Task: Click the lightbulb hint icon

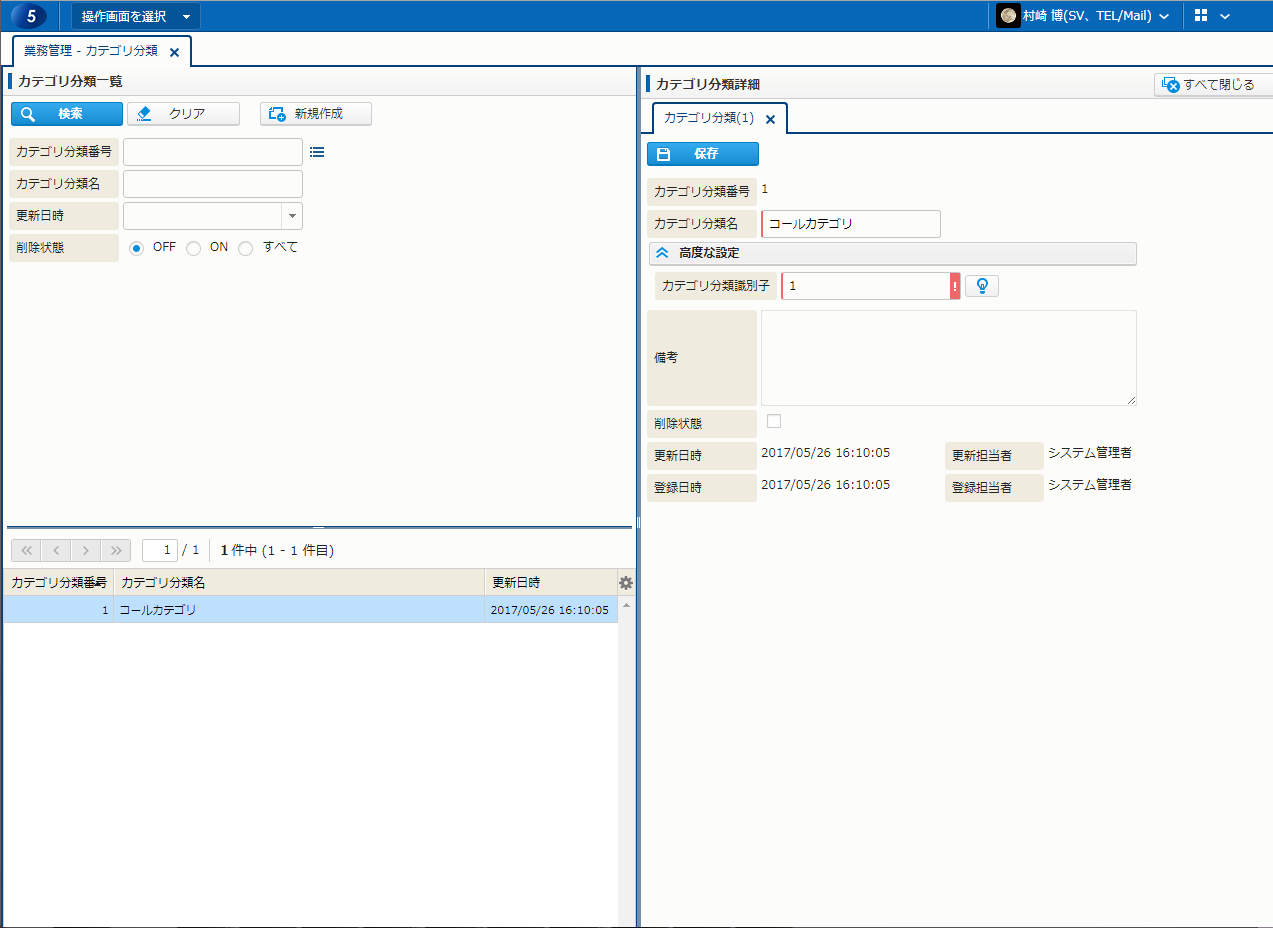Action: pos(982,286)
